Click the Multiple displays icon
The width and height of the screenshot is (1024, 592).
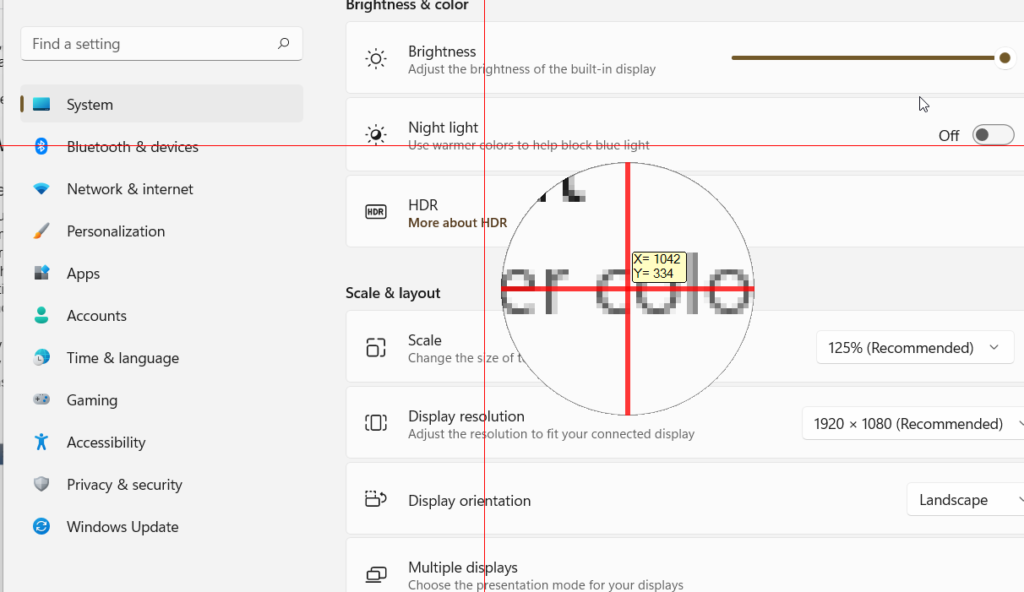(x=376, y=574)
